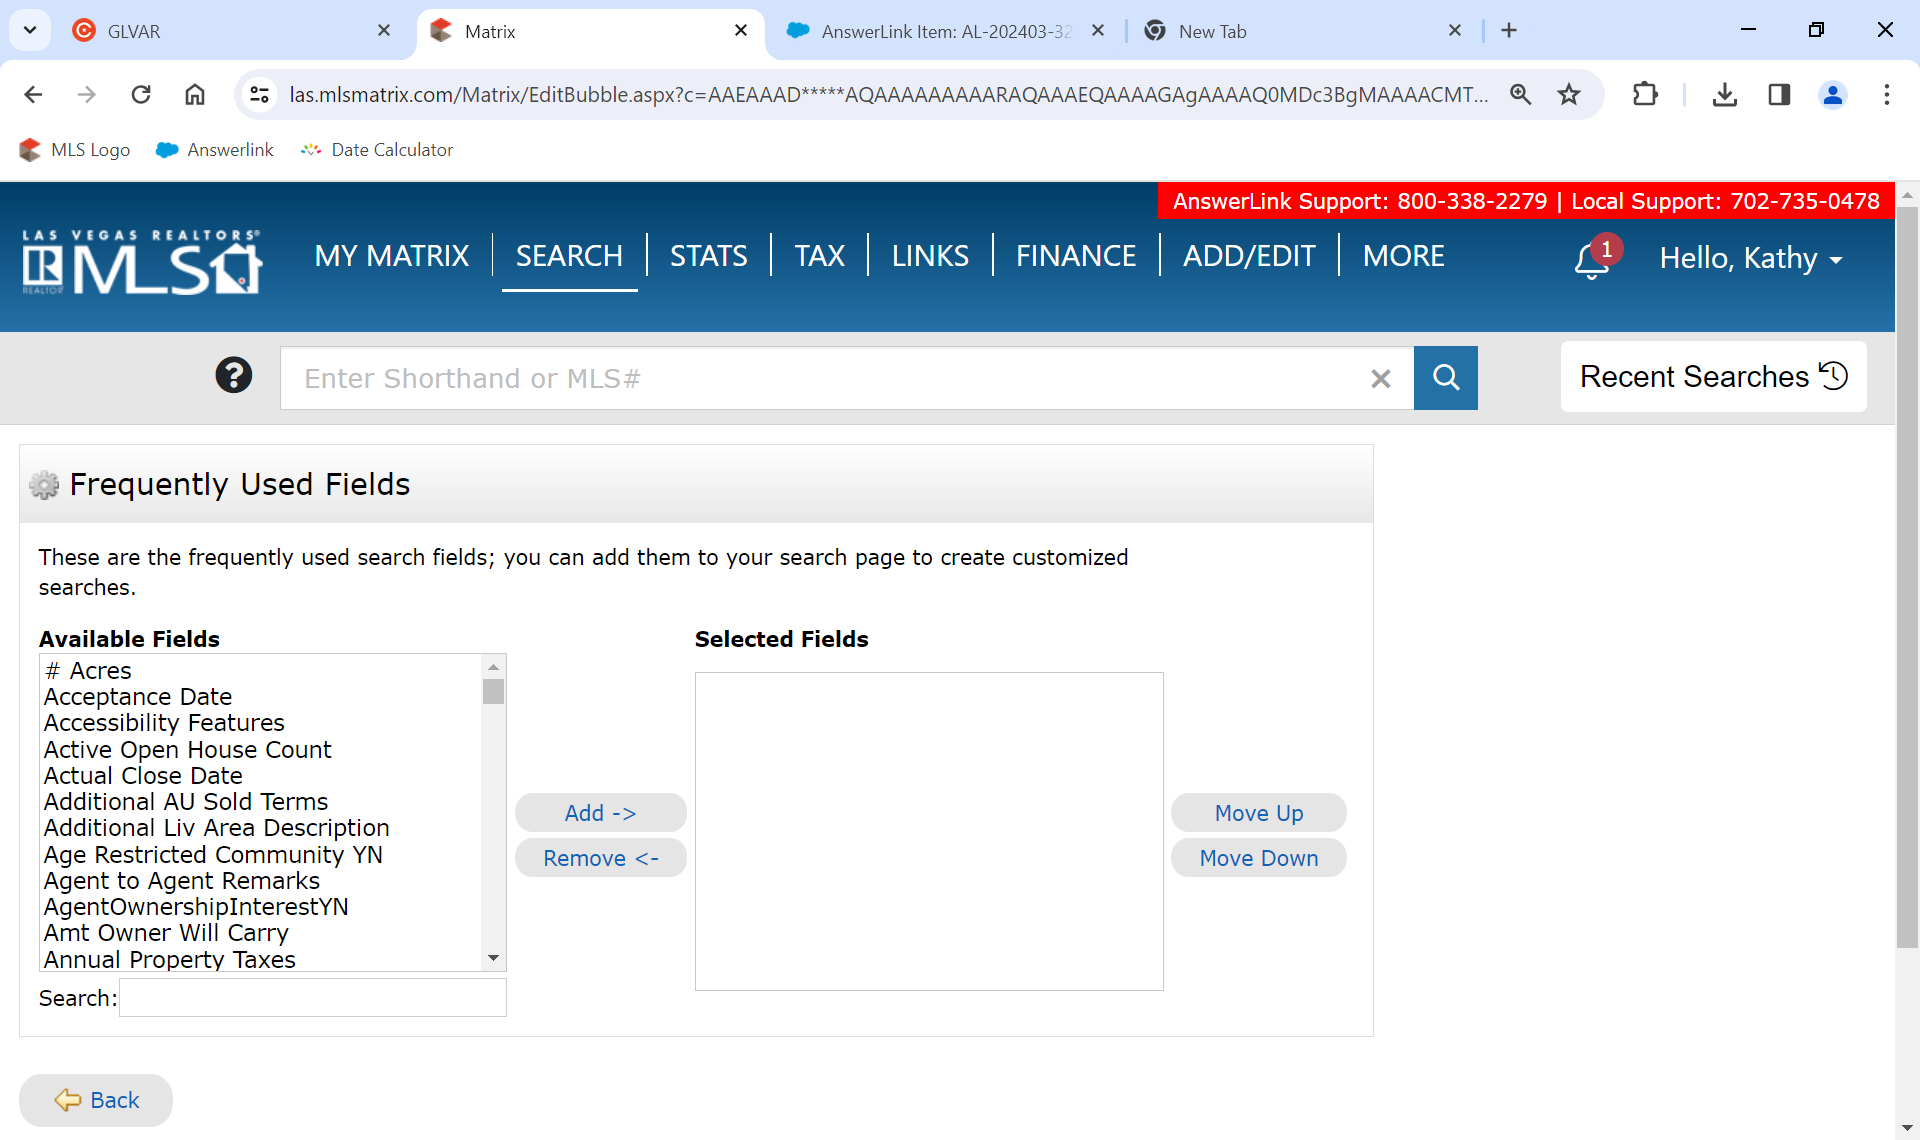Image resolution: width=1920 pixels, height=1140 pixels.
Task: Click the Search field below Available Fields
Action: [x=312, y=998]
